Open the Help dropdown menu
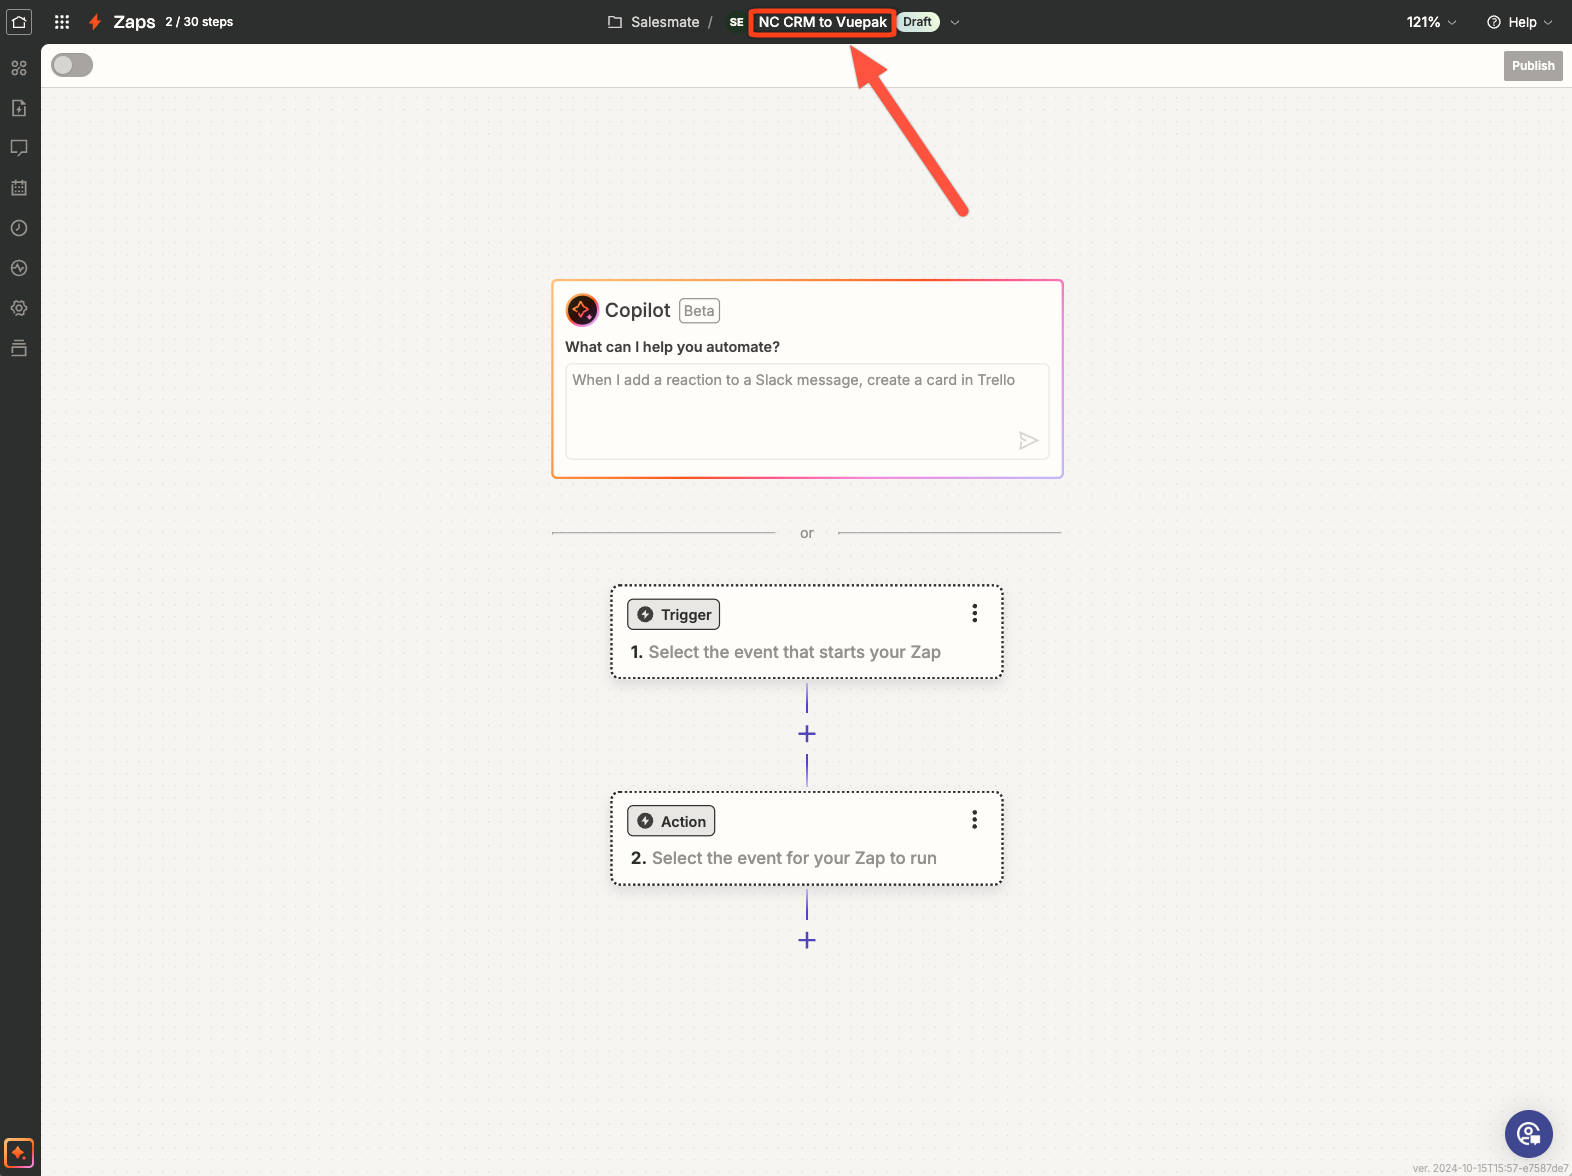 pyautogui.click(x=1520, y=22)
